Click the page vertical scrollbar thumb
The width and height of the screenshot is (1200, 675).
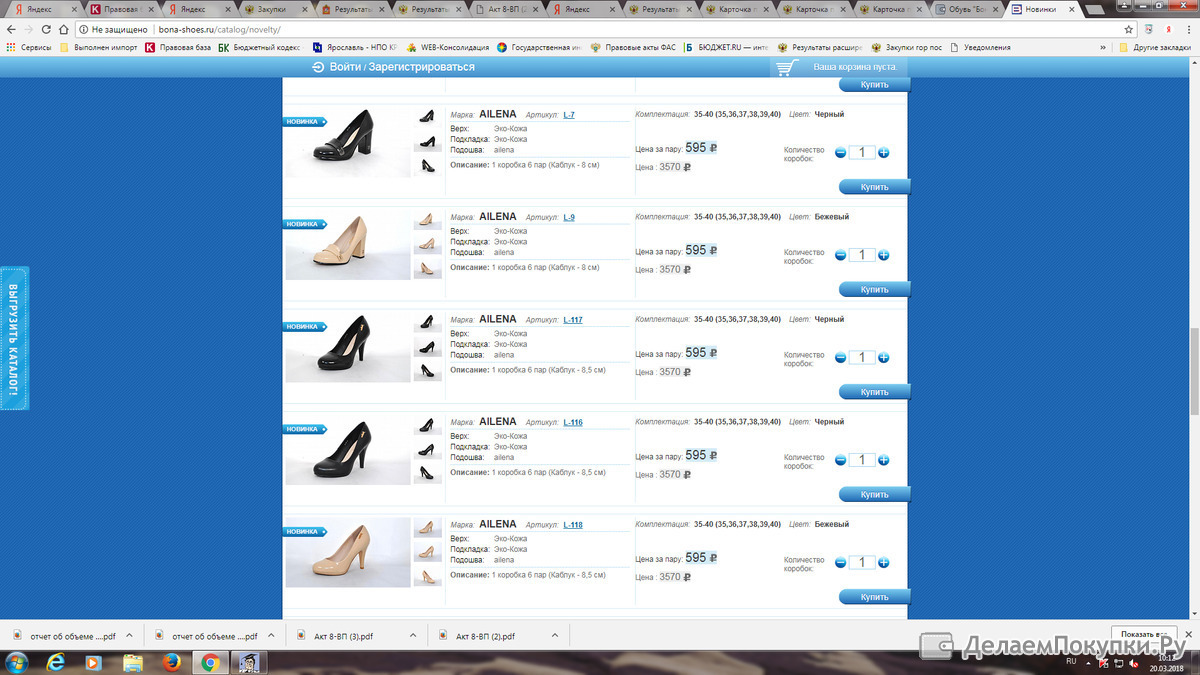click(x=1194, y=371)
